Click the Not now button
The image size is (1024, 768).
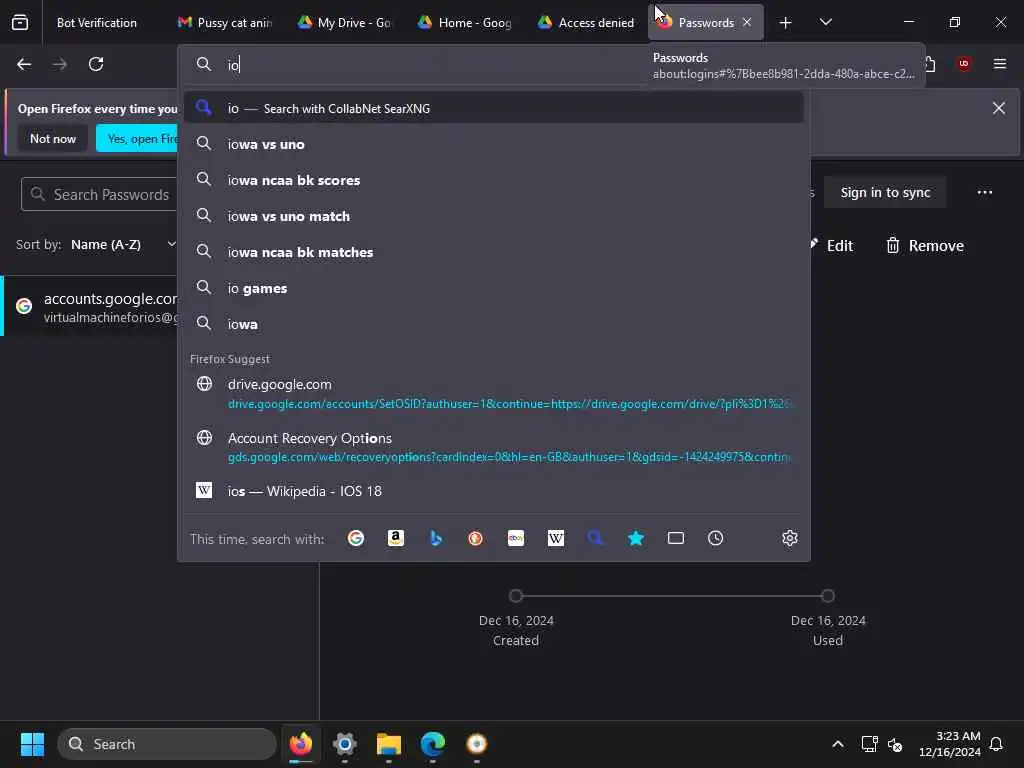click(53, 138)
